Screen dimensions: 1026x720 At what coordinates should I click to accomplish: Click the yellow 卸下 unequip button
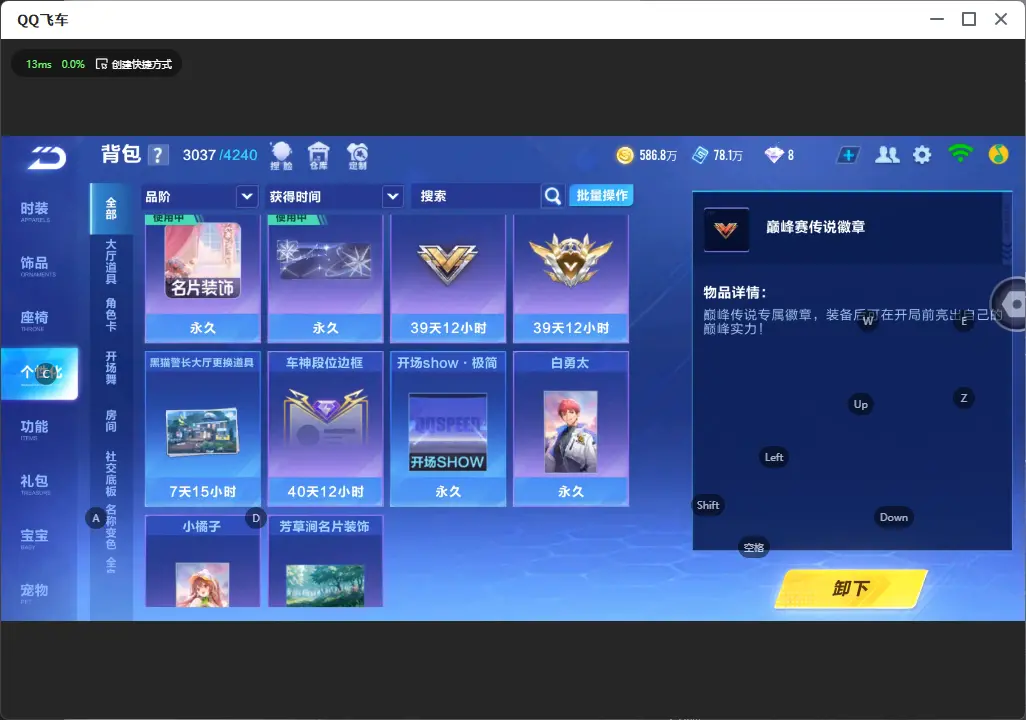pos(851,588)
